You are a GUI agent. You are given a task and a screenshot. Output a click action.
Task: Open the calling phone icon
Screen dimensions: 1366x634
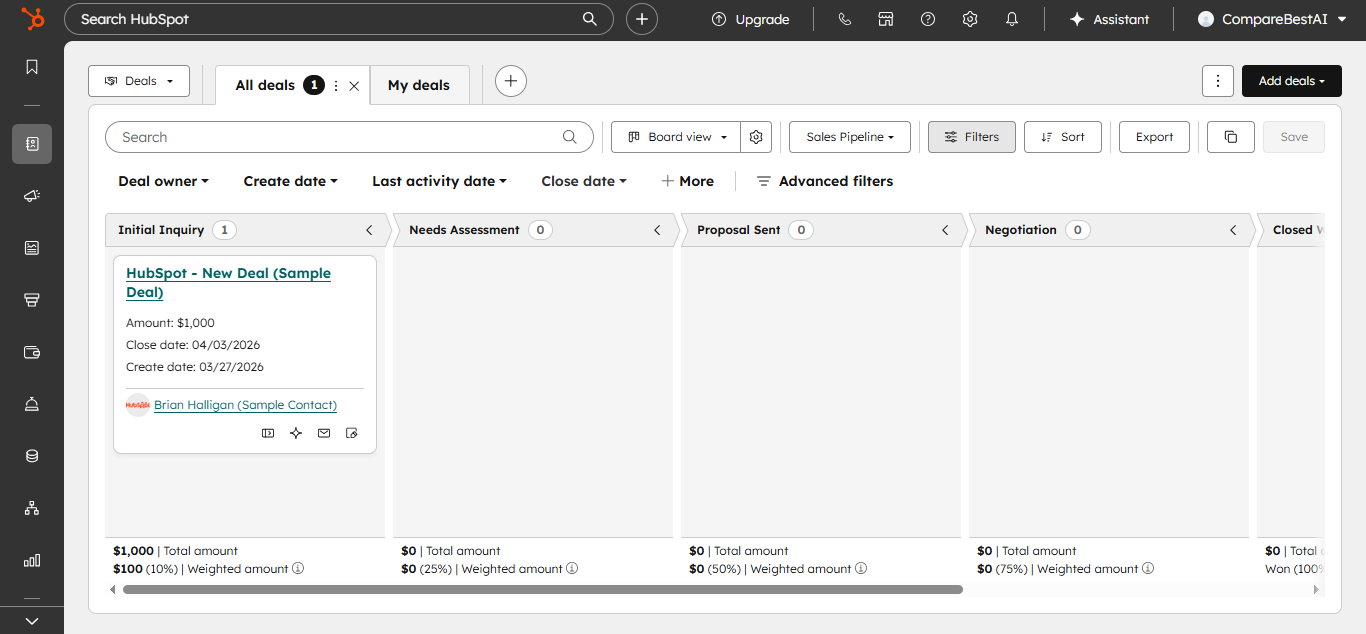[x=844, y=19]
